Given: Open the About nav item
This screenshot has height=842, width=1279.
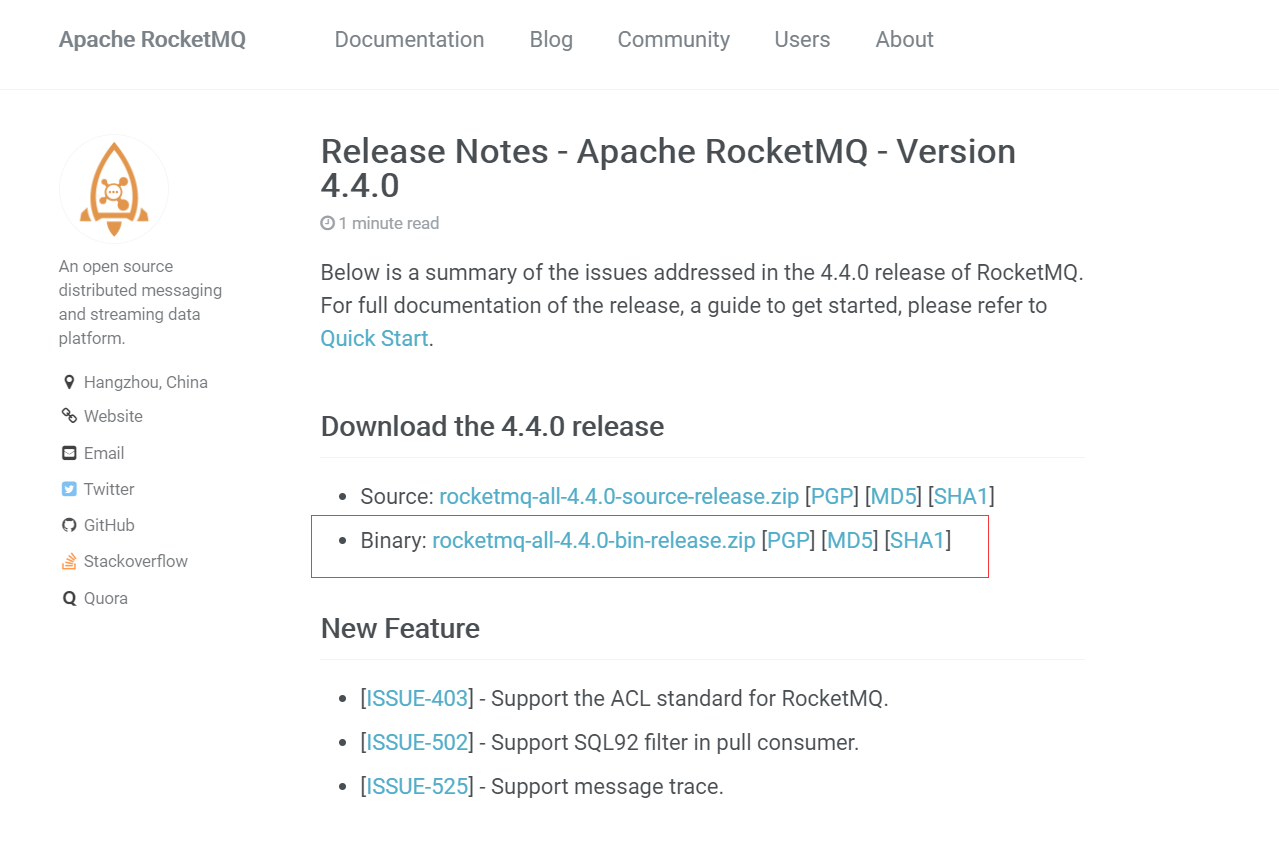Looking at the screenshot, I should click(x=904, y=39).
